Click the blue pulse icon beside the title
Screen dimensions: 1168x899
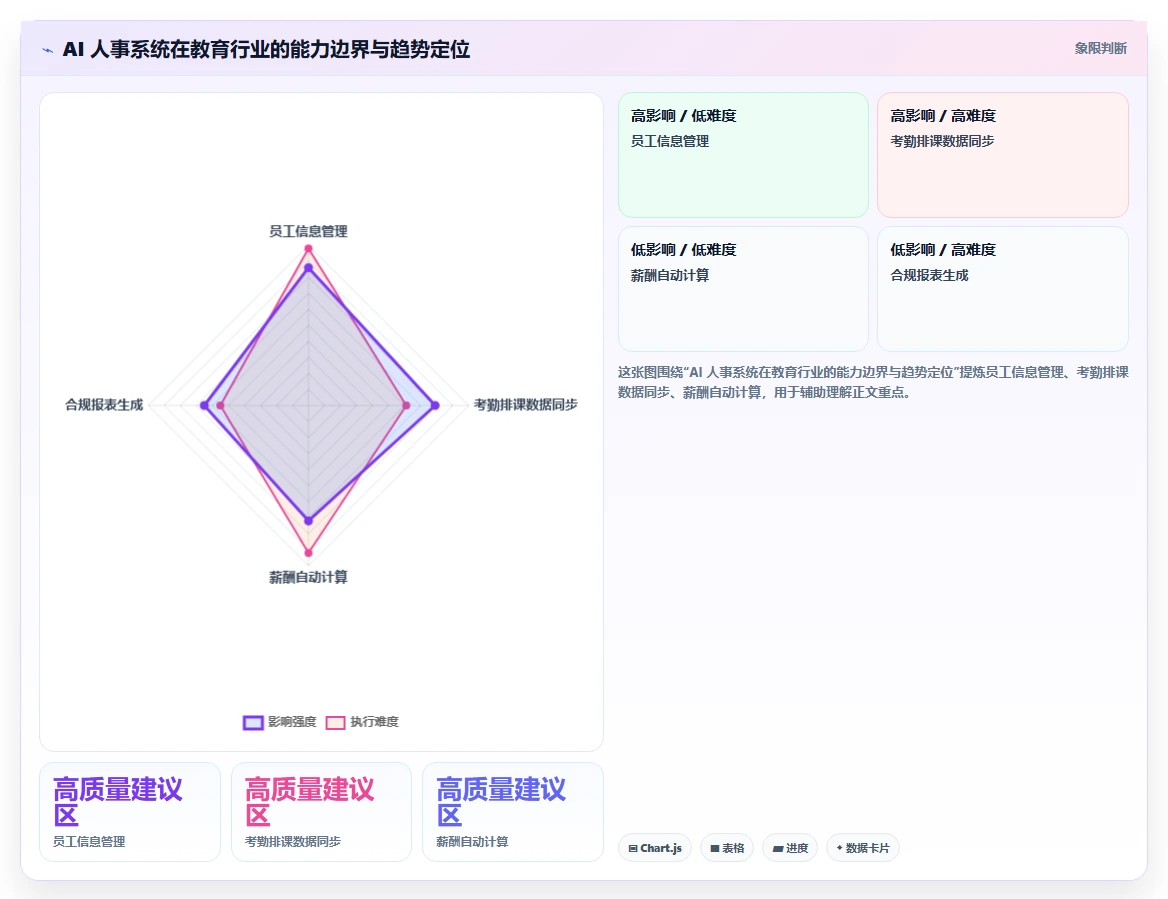(x=48, y=51)
